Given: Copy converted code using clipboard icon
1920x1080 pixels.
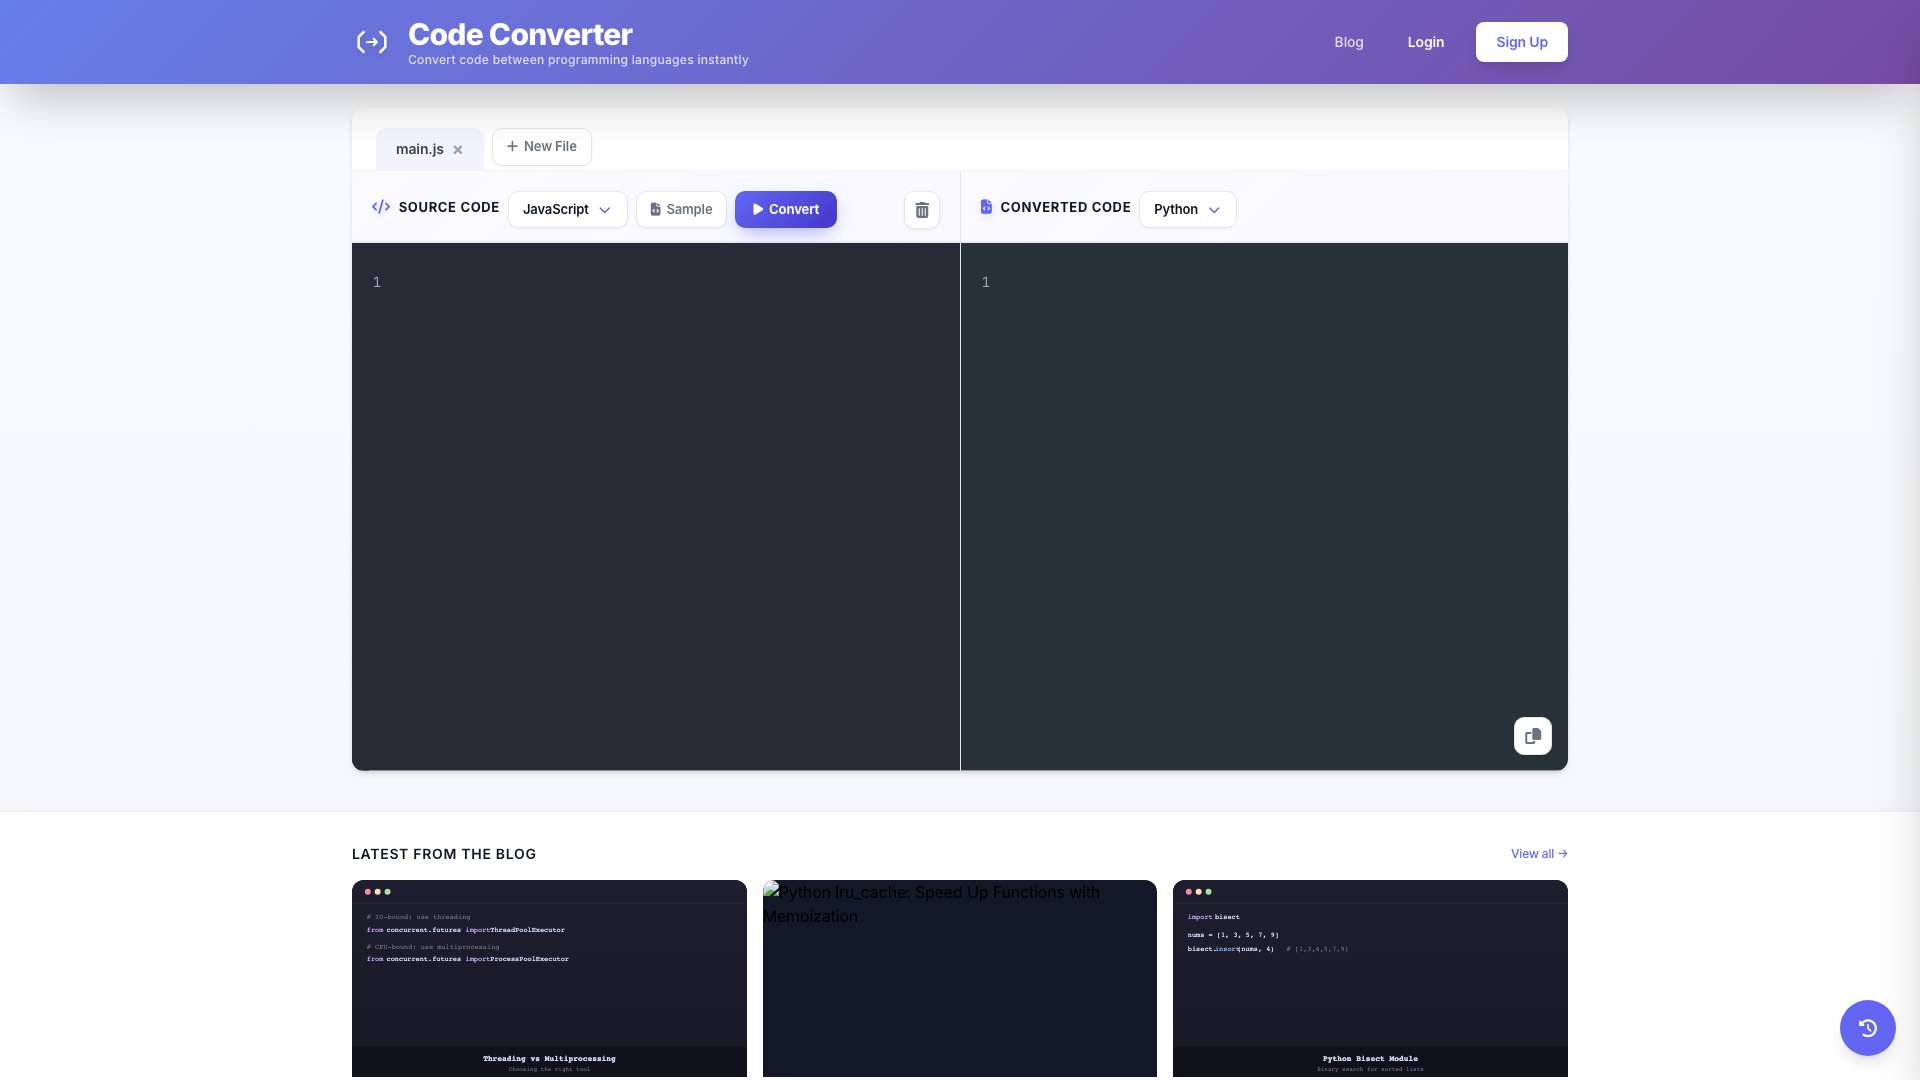Looking at the screenshot, I should [x=1532, y=736].
